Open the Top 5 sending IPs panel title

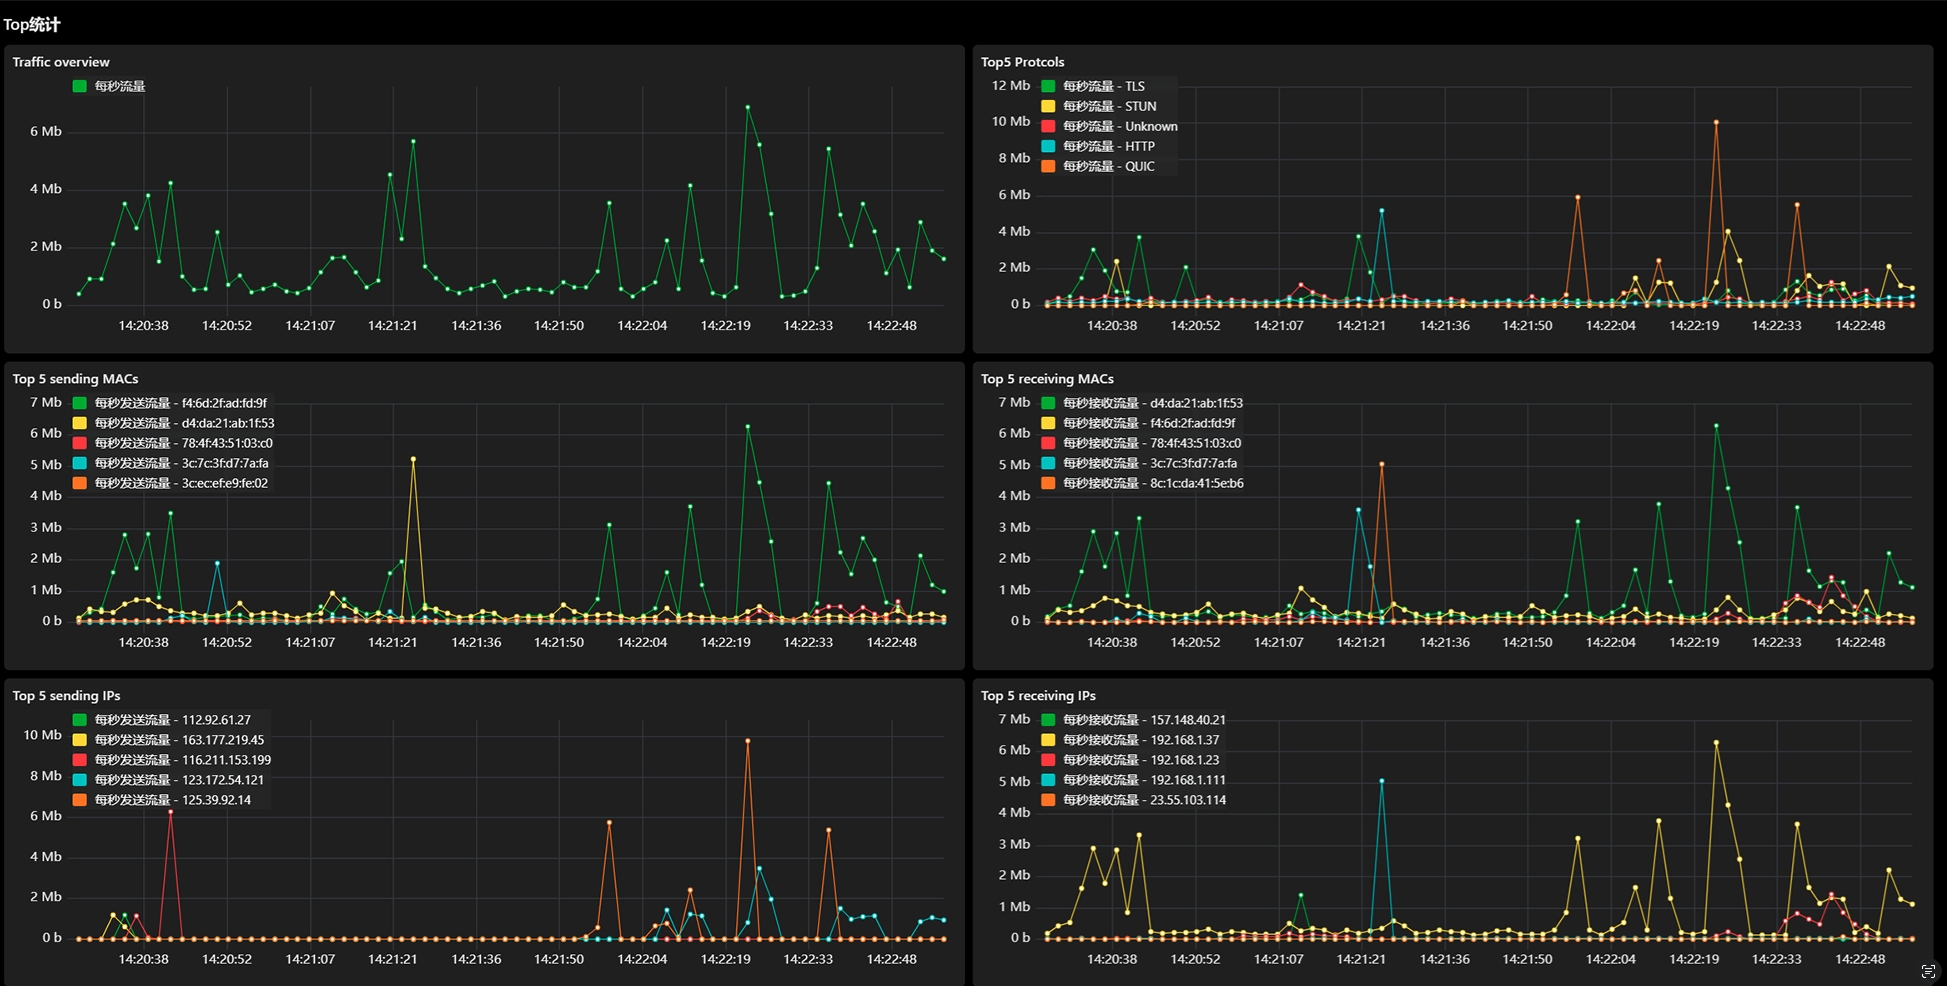click(x=66, y=696)
